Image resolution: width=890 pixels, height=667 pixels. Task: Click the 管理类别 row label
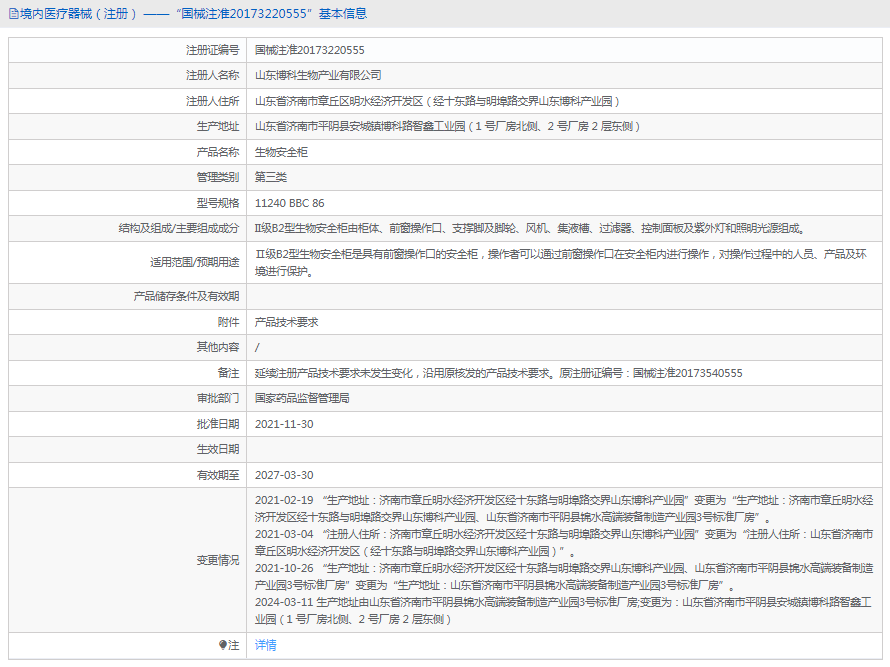point(217,177)
